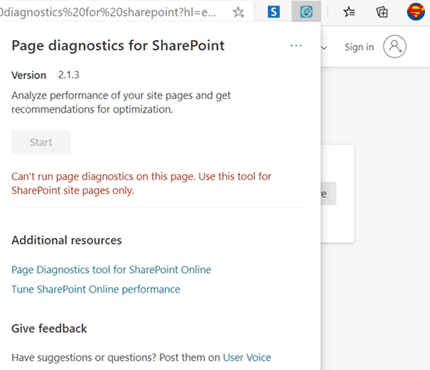This screenshot has height=370, width=430.
Task: Expand the chevron next to Sign in
Action: [x=324, y=48]
